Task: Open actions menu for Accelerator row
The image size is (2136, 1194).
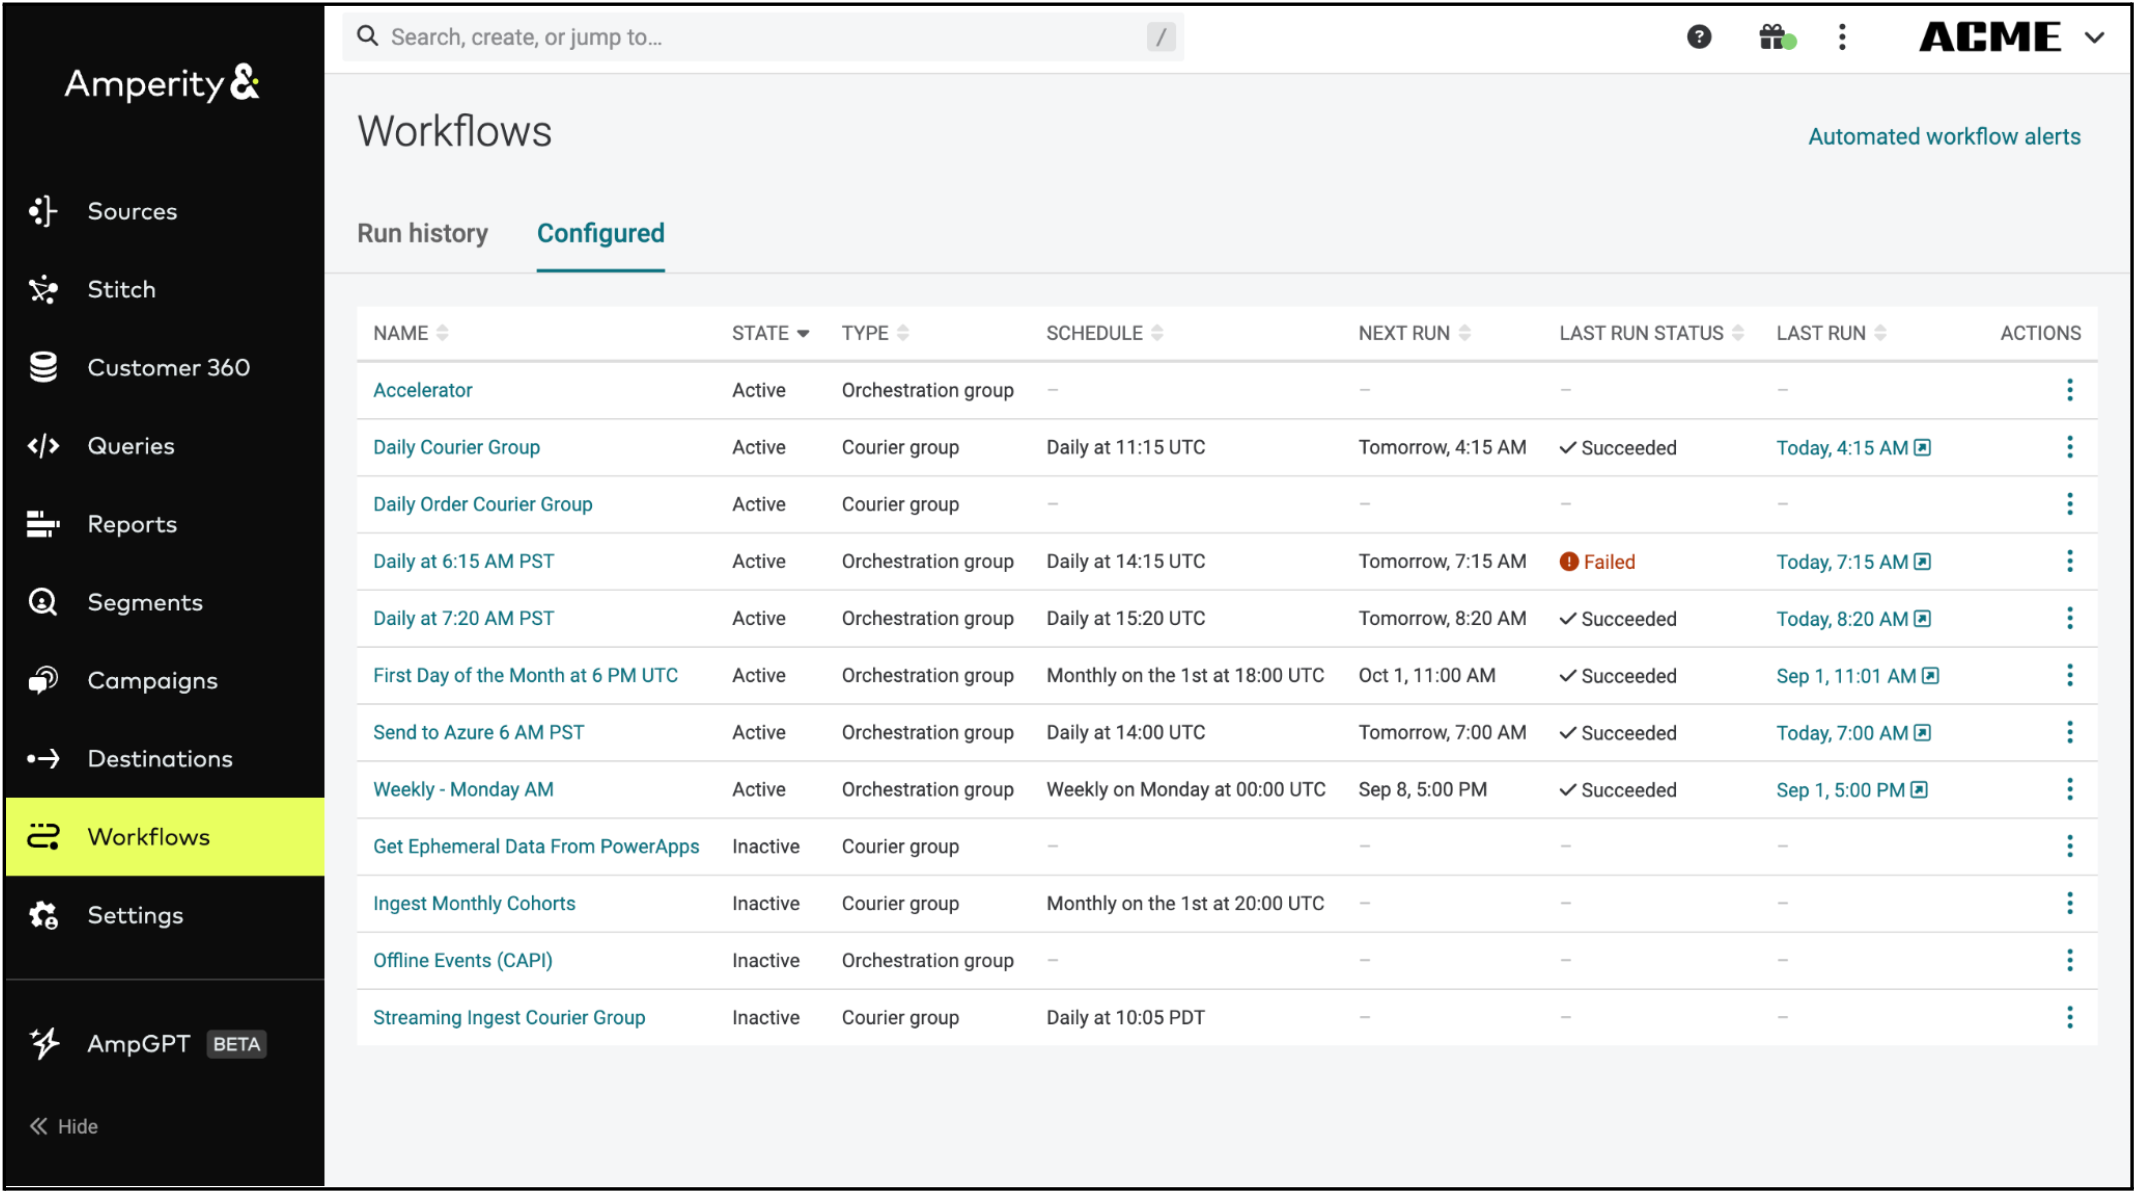Action: pyautogui.click(x=2070, y=390)
